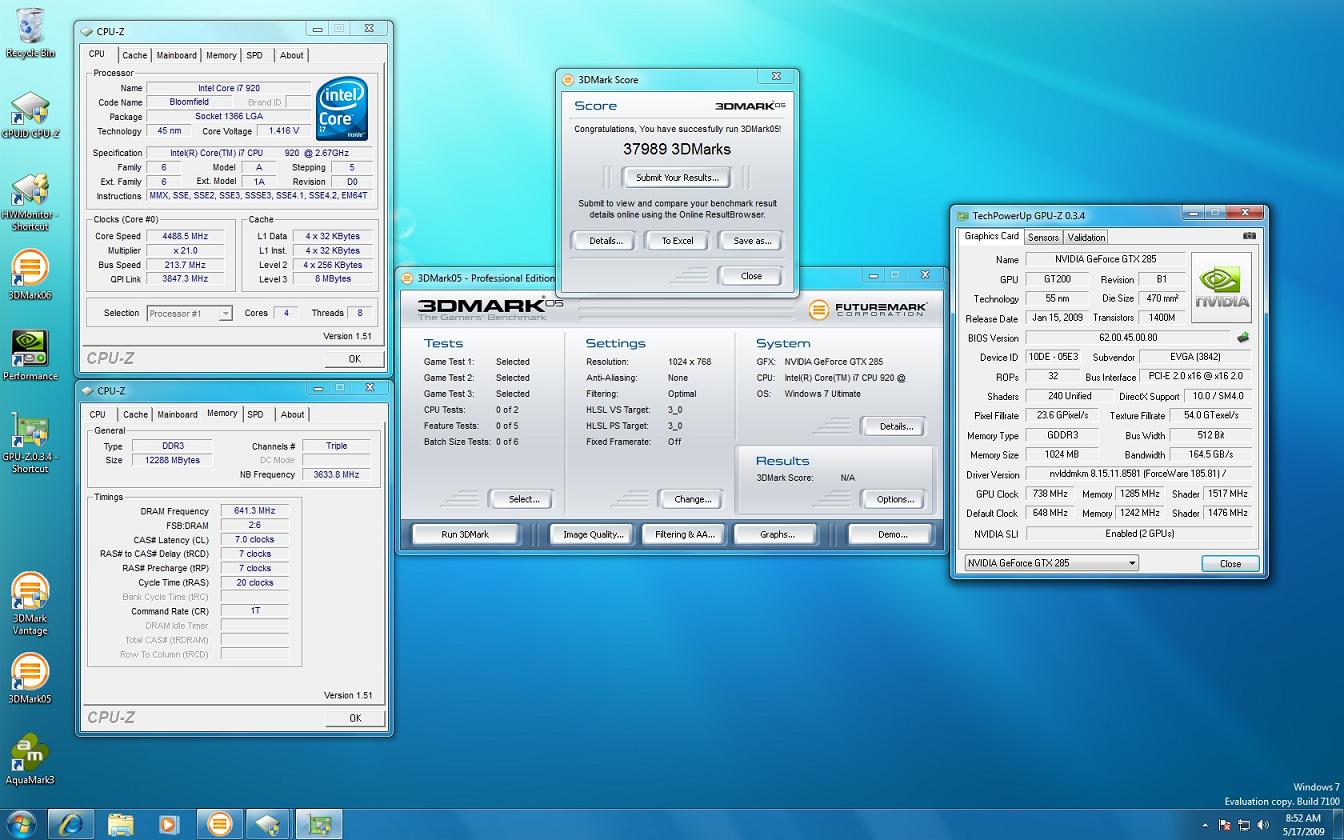1344x840 pixels.
Task: Open About tab in upper CPU-Z window
Action: pyautogui.click(x=291, y=55)
